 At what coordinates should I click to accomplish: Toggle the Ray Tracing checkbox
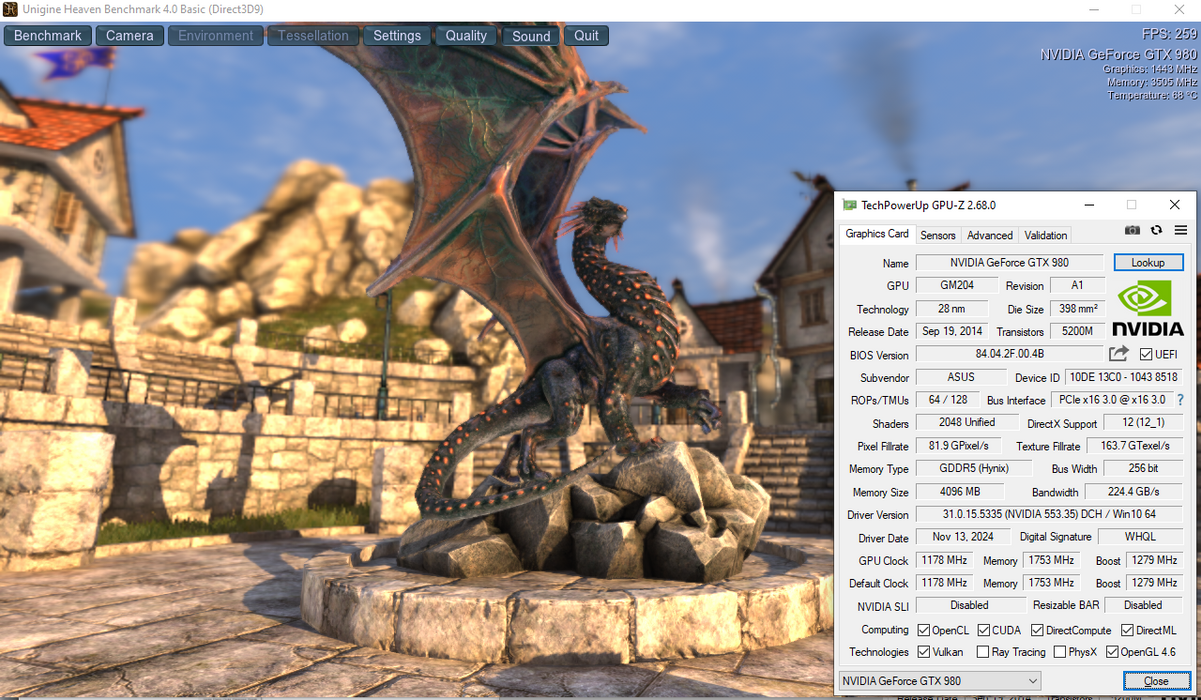pos(982,652)
